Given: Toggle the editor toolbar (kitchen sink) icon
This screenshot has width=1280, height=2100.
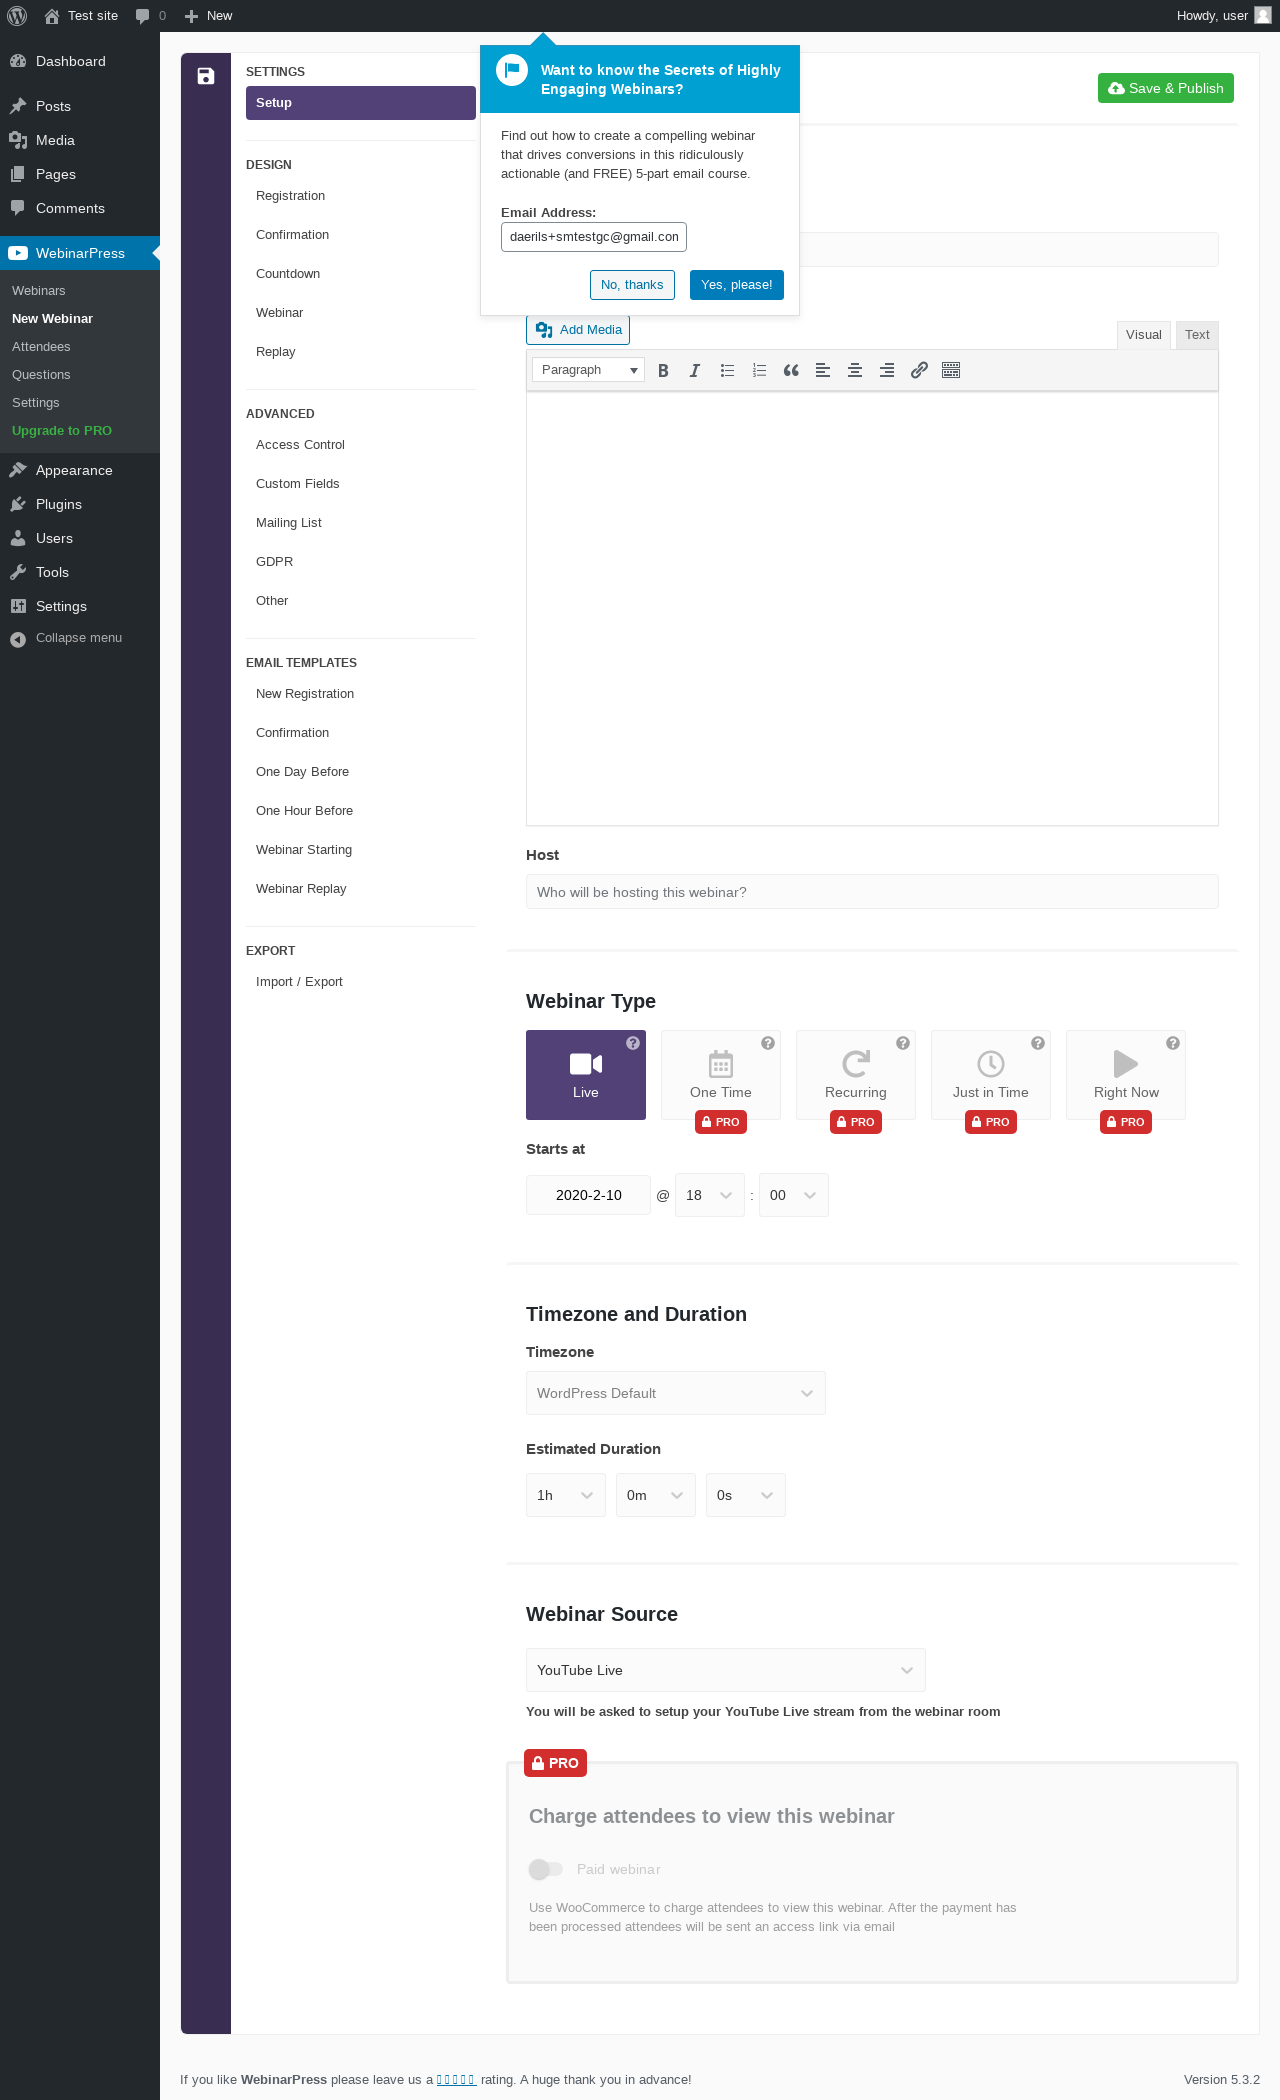Looking at the screenshot, I should click(951, 370).
